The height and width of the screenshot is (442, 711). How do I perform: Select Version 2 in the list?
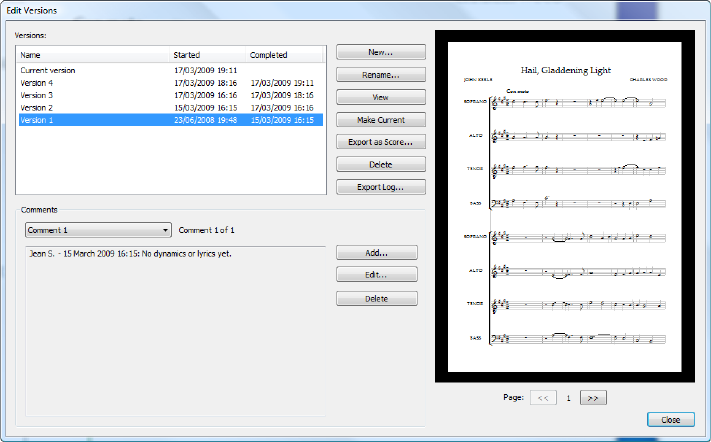[170, 108]
